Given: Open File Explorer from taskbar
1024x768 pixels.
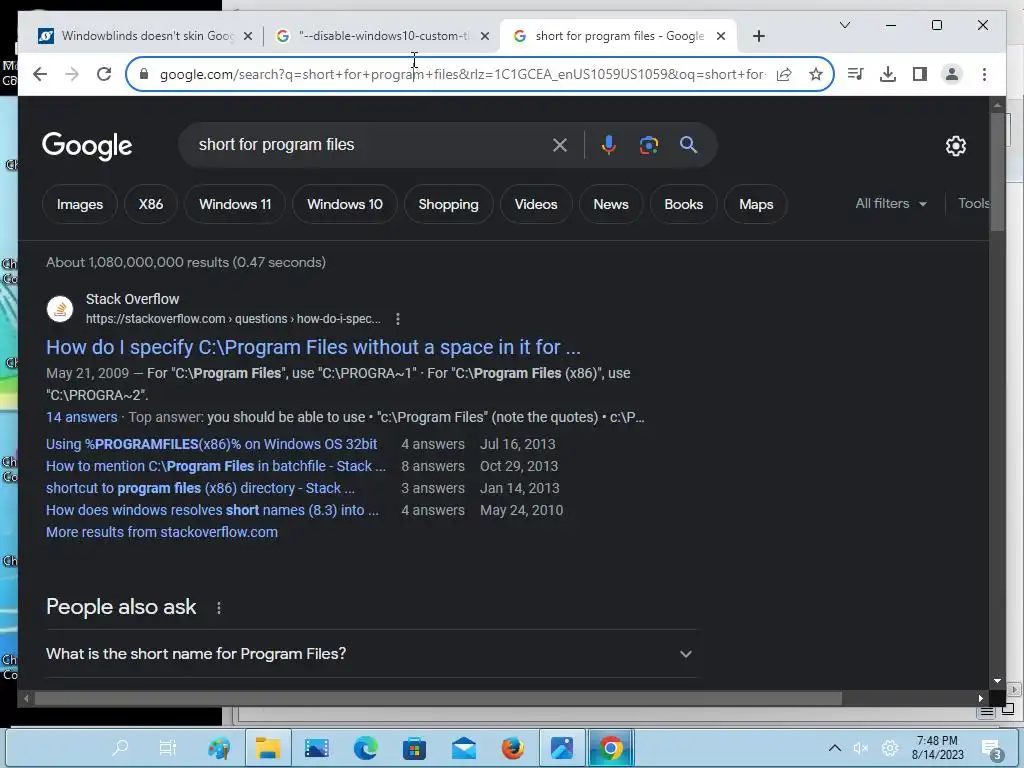Looking at the screenshot, I should tap(268, 748).
